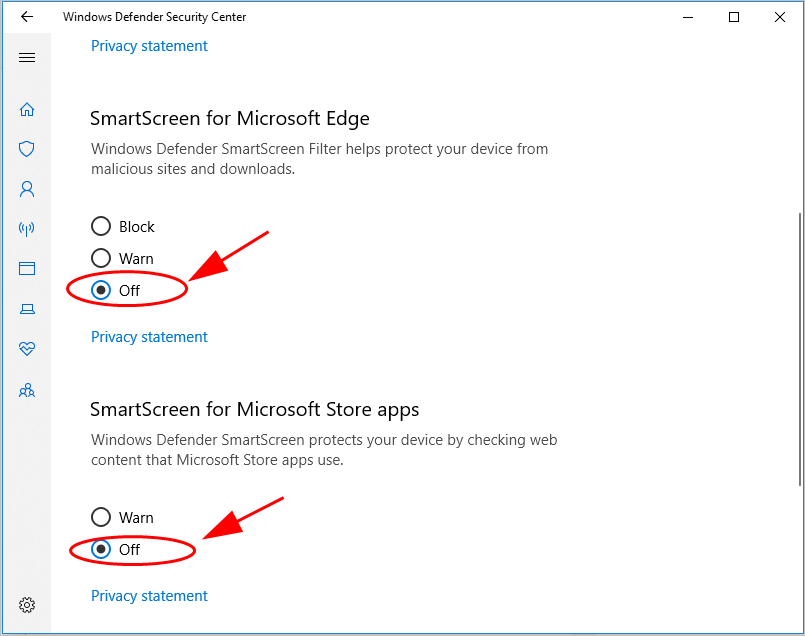This screenshot has height=636, width=805.
Task: Open Account protection person icon
Action: coord(27,188)
